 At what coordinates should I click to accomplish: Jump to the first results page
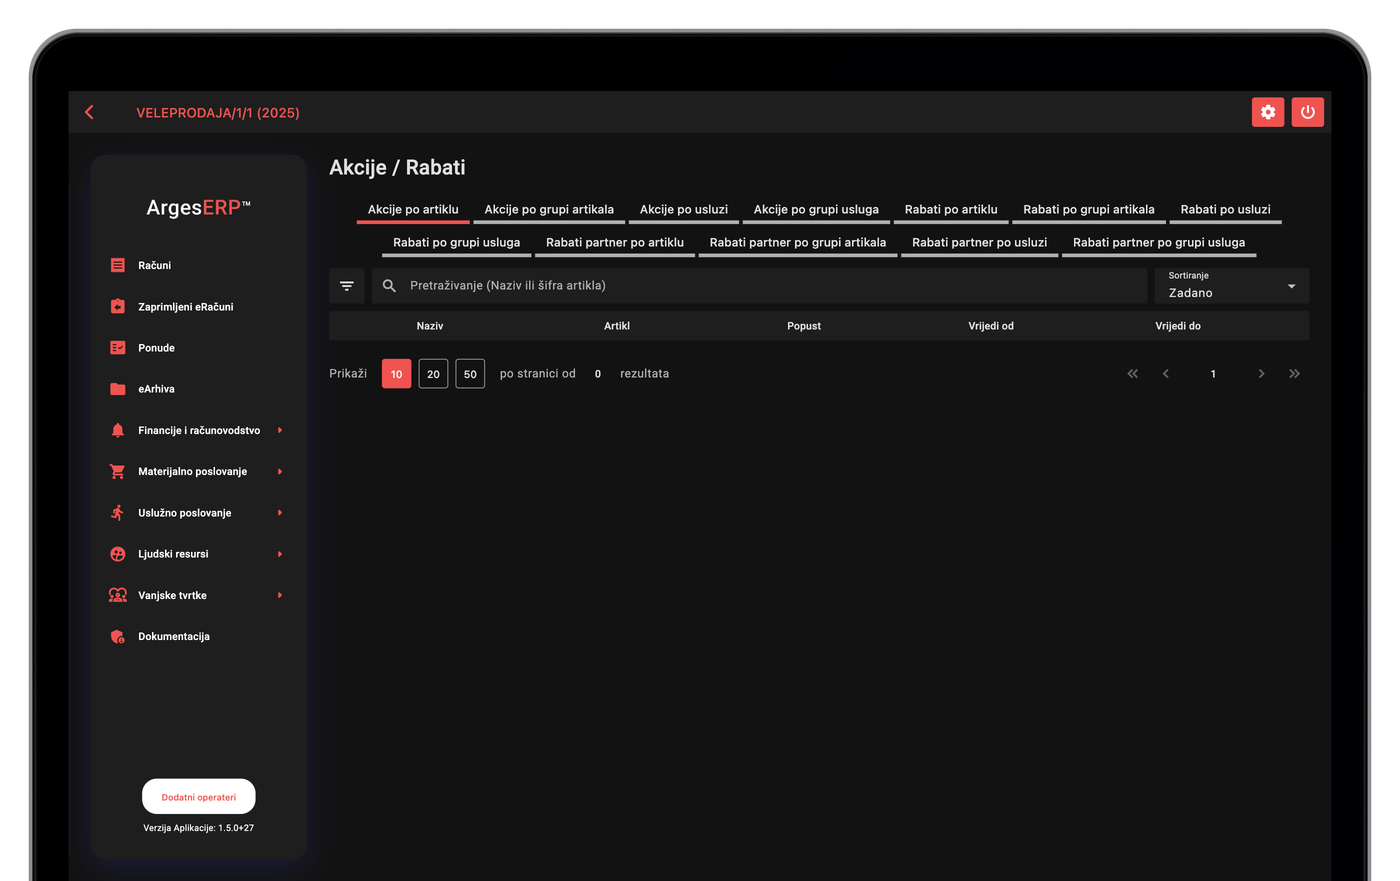[x=1133, y=373]
